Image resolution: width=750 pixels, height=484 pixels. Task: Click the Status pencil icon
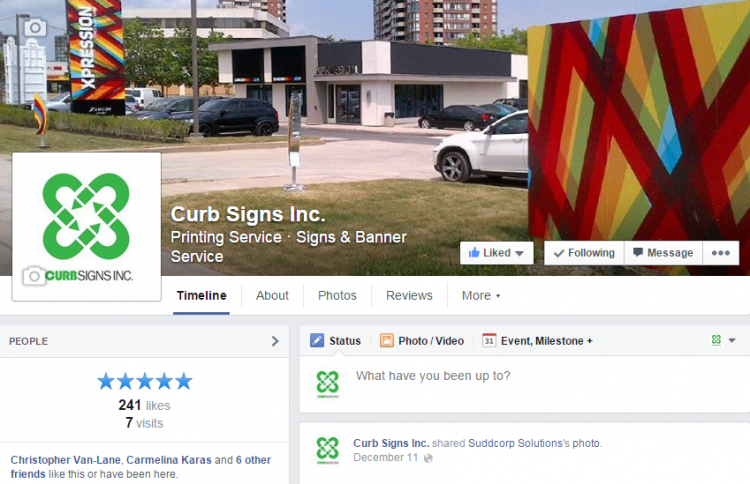point(317,341)
